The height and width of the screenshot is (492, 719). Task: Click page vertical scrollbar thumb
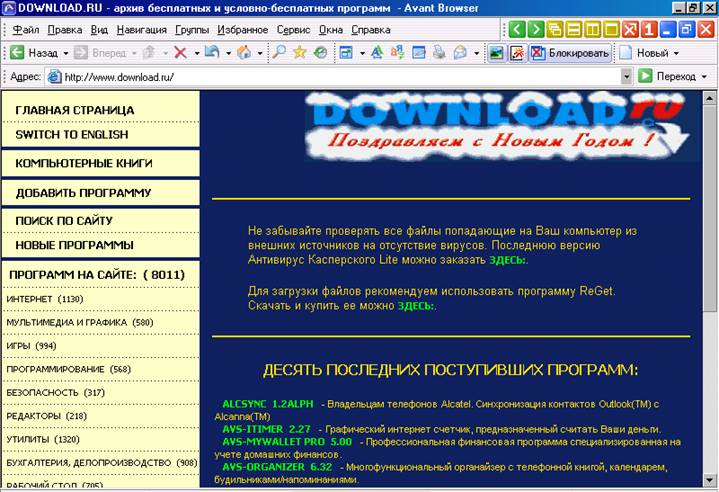click(710, 208)
